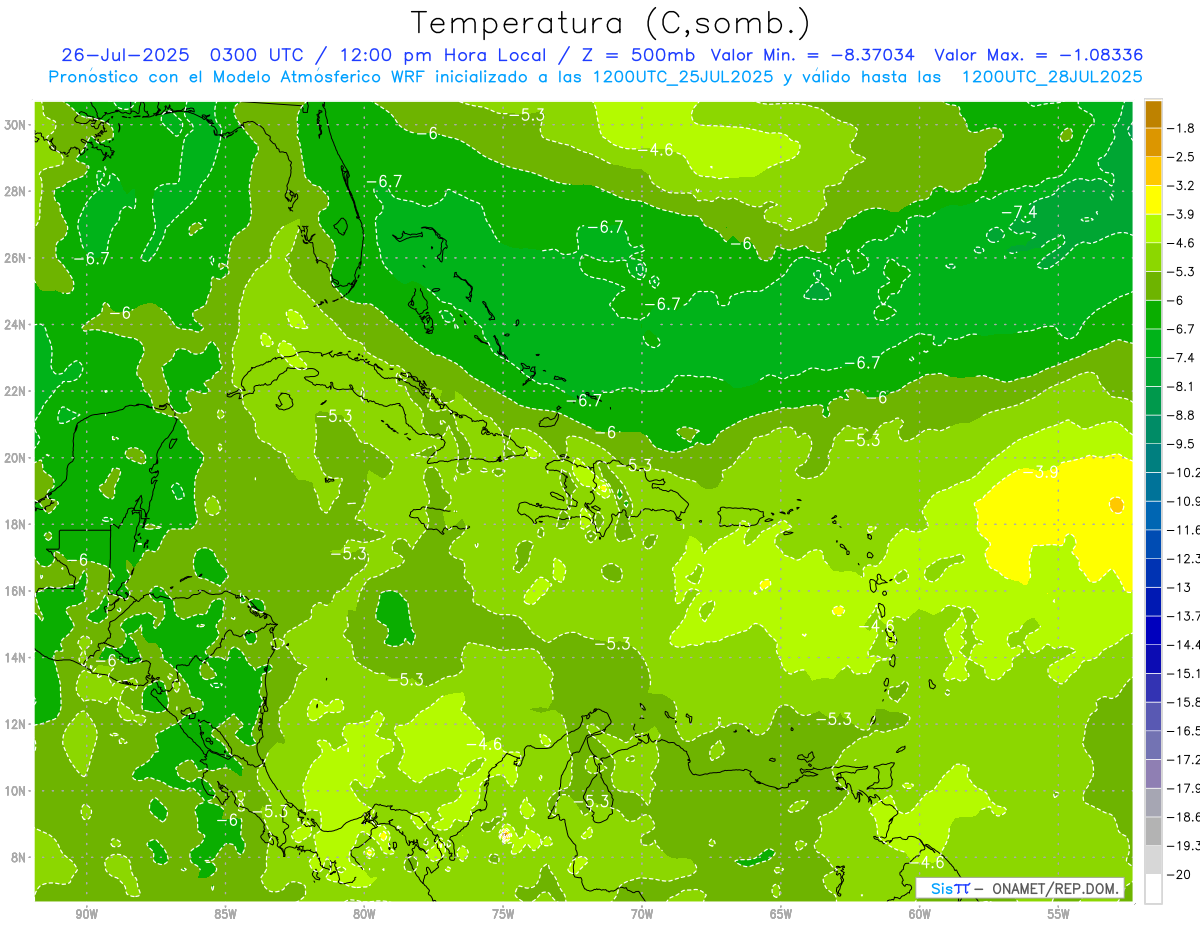Click the legend value '-20'
1200x927 pixels.
coord(1179,874)
